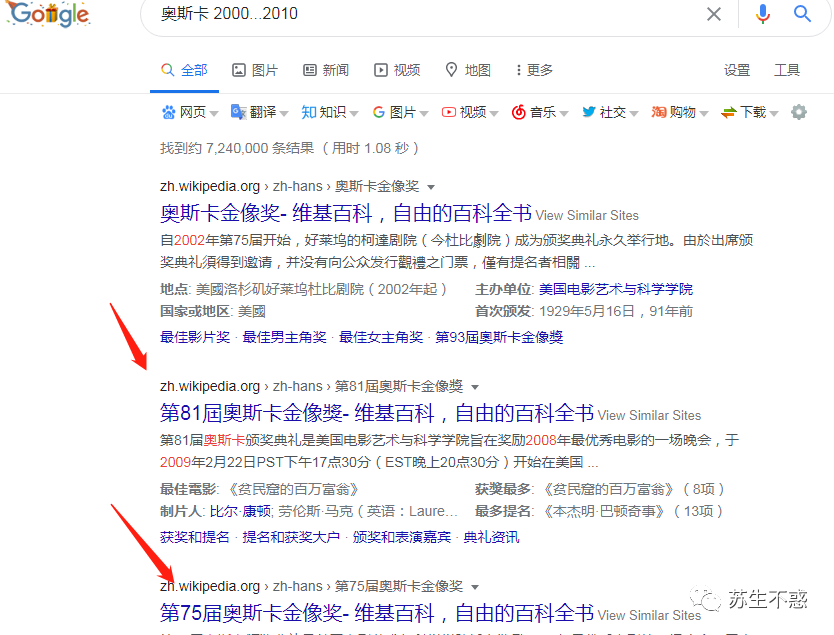Open the 最佳影片奖 sitelink
This screenshot has height=635, width=834.
195,337
